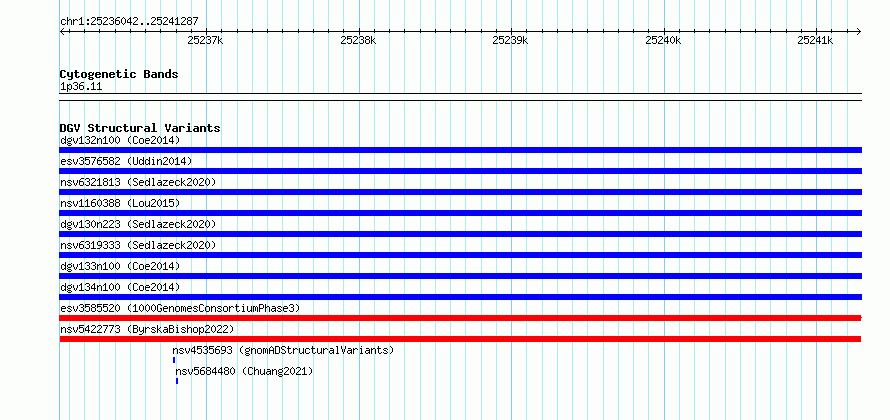Screen dimensions: 890x420
Task: Click the 25238k ruler label
Action: (x=358, y=40)
